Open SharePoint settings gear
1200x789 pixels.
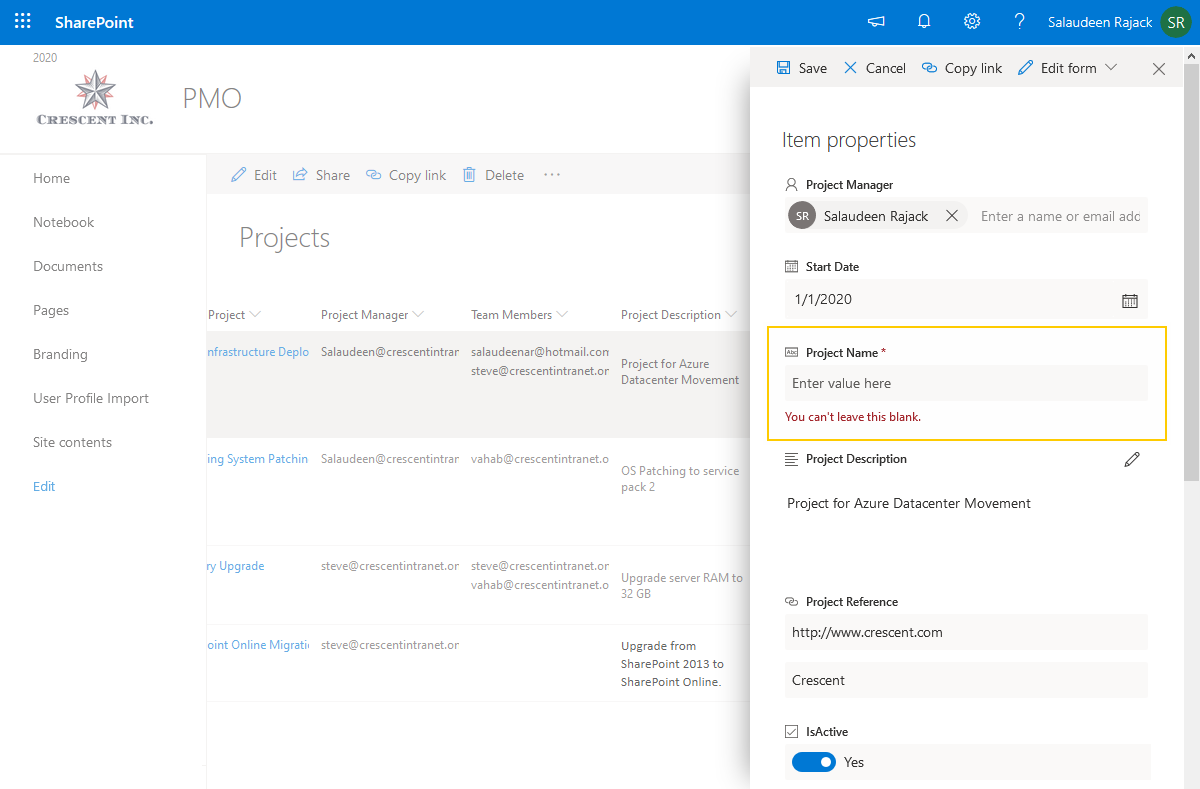pos(971,21)
